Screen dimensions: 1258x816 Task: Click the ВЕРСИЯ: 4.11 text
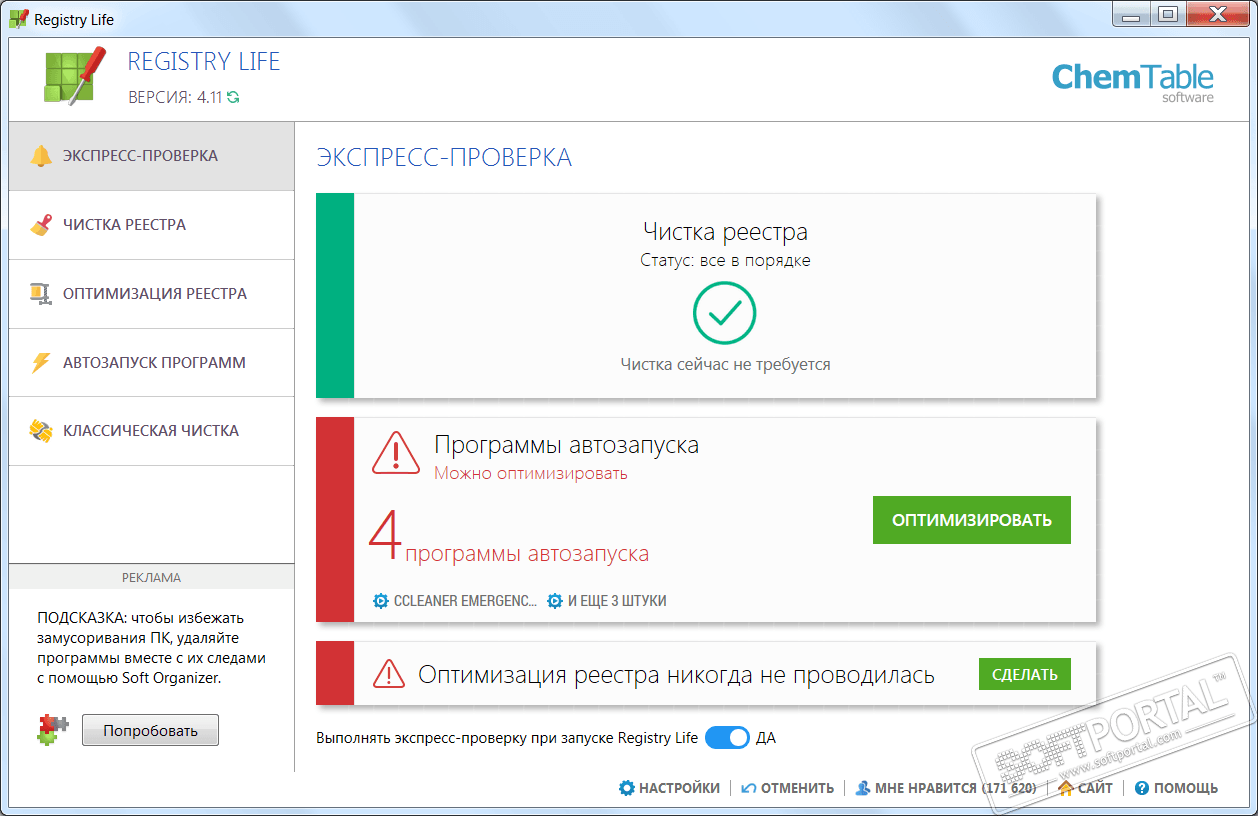(x=175, y=98)
